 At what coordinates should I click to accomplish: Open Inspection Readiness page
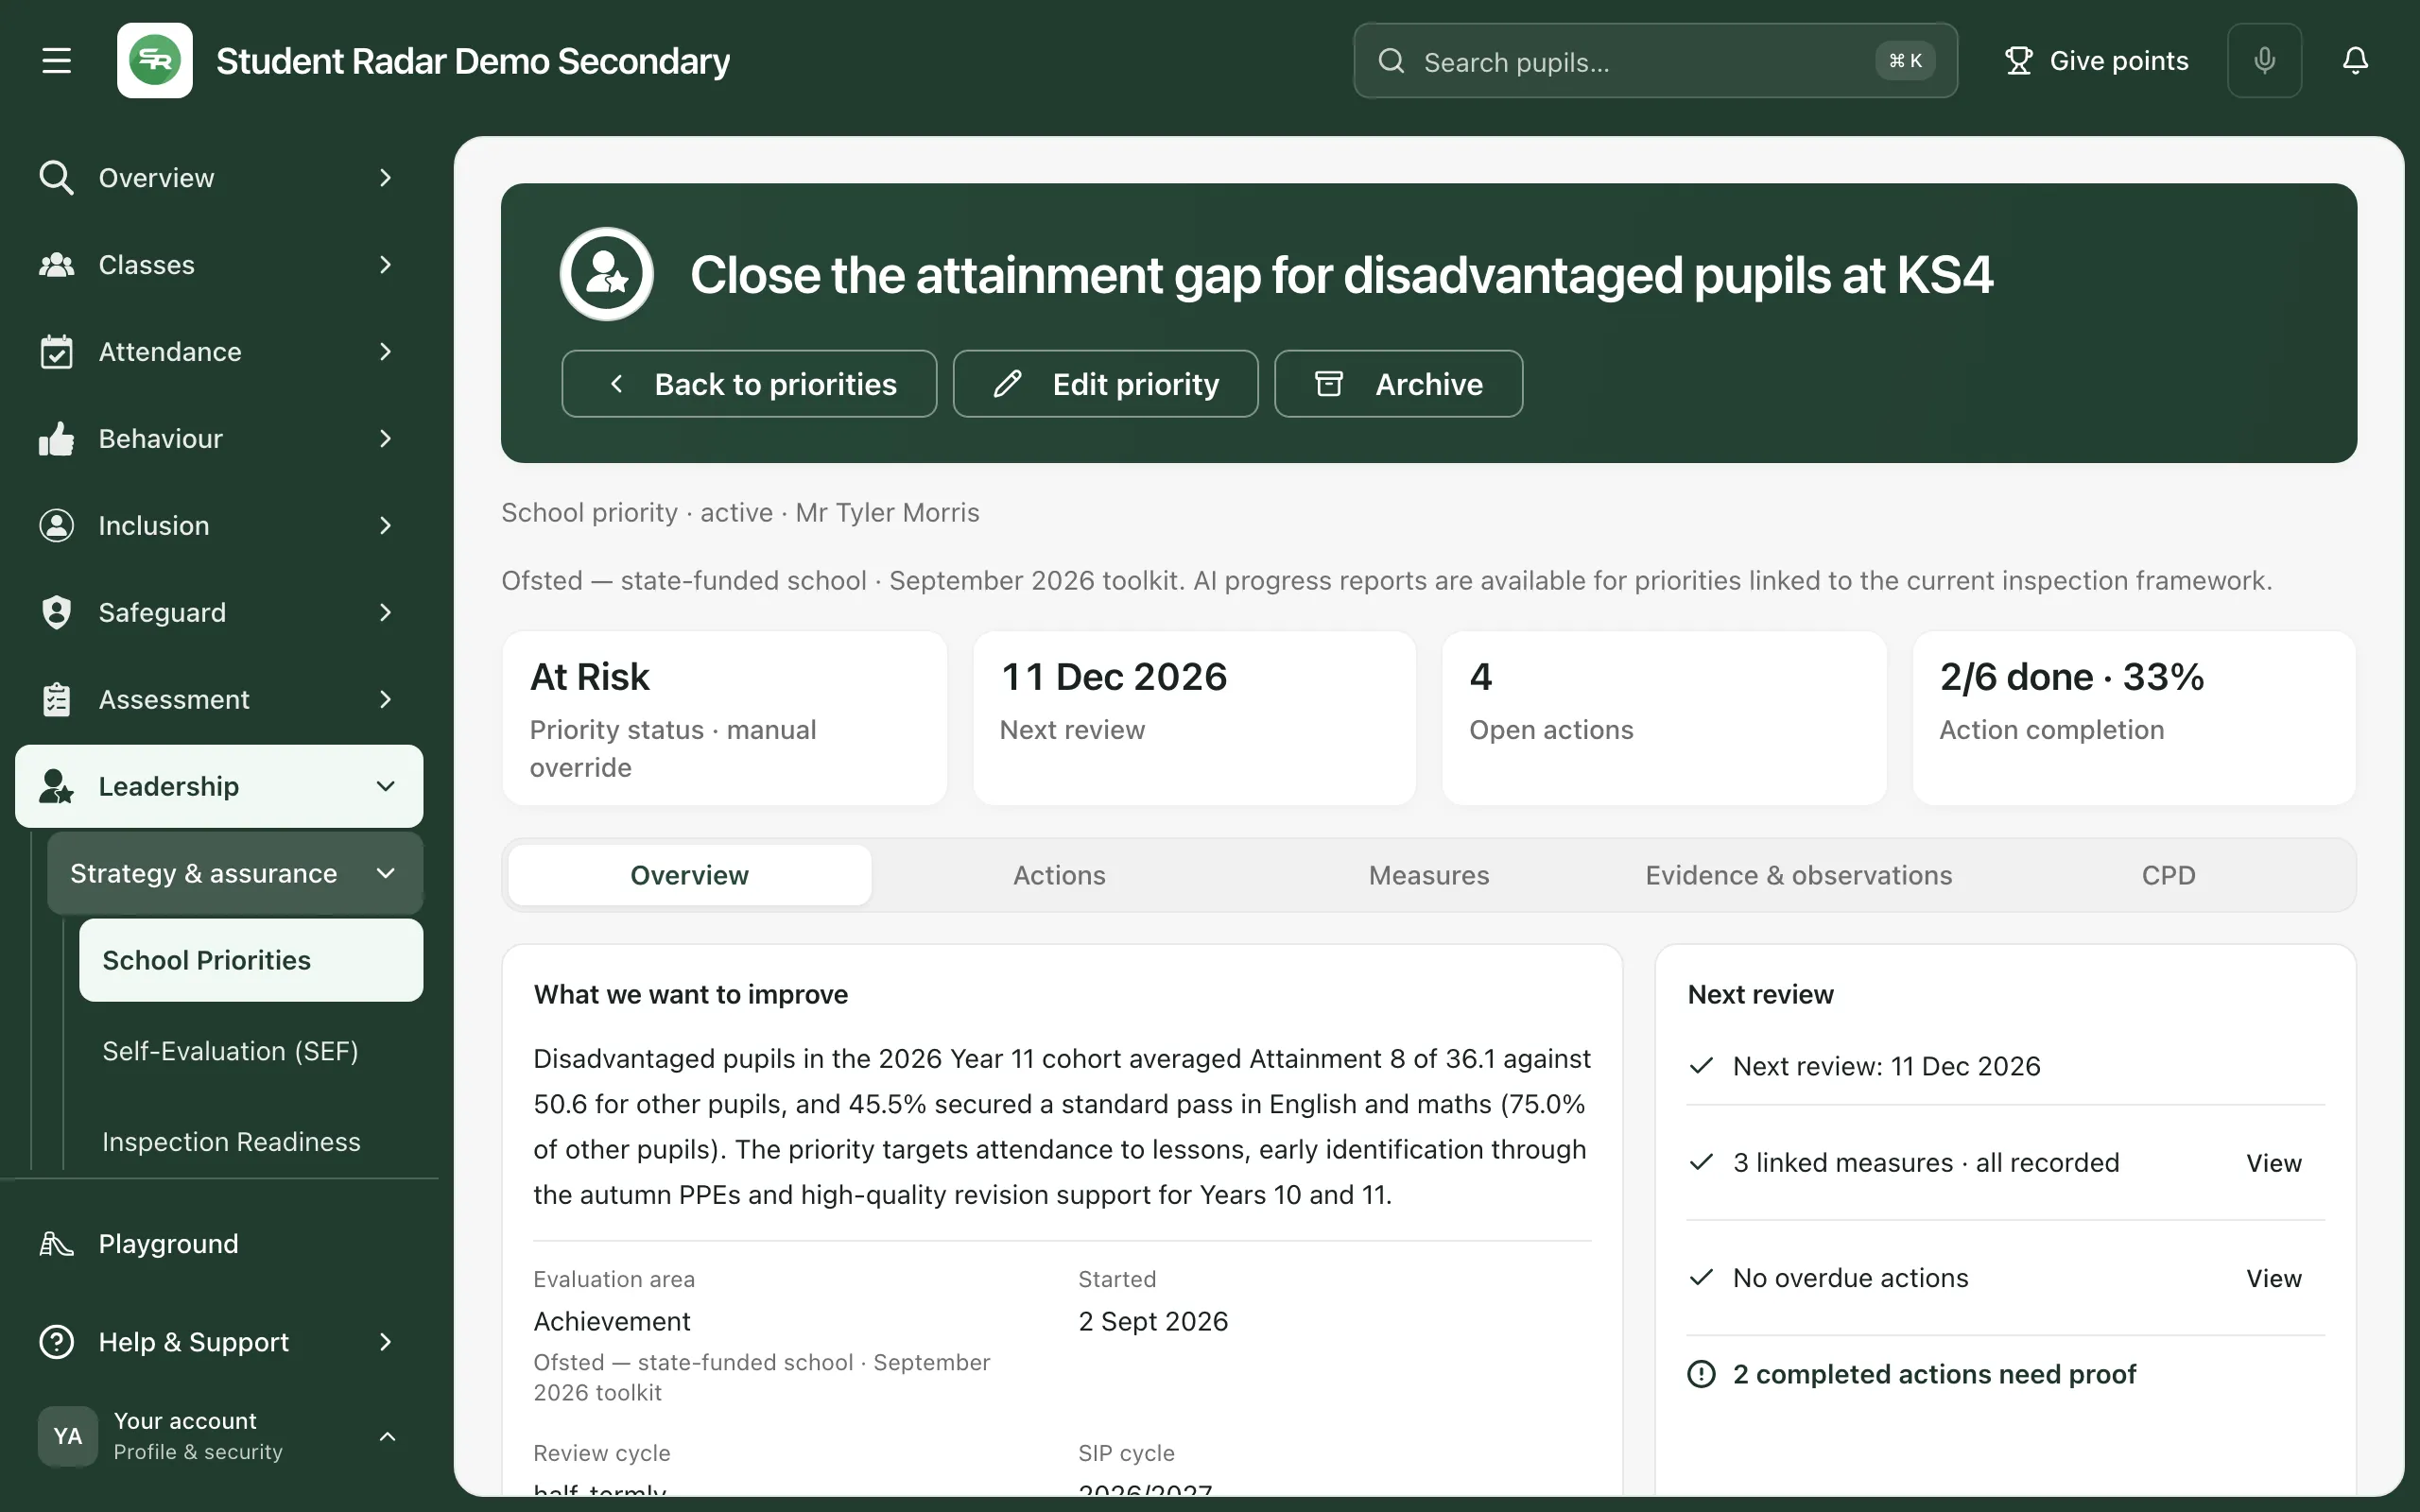(231, 1142)
